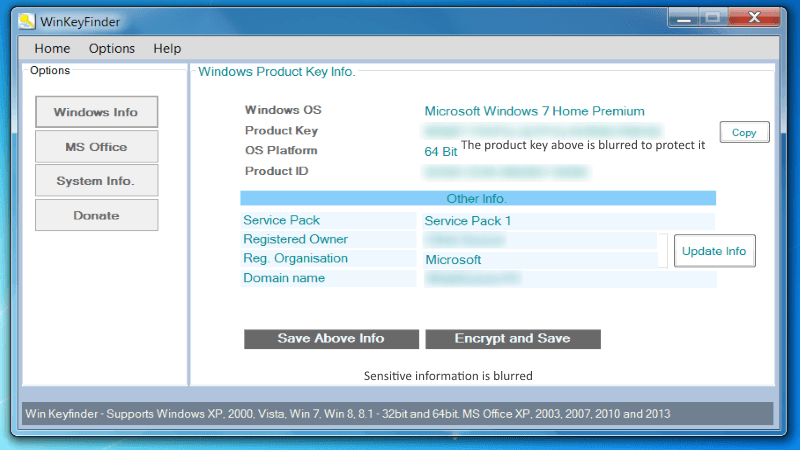Switch to the MS Office section
Viewport: 800px width, 450px height.
(x=96, y=147)
